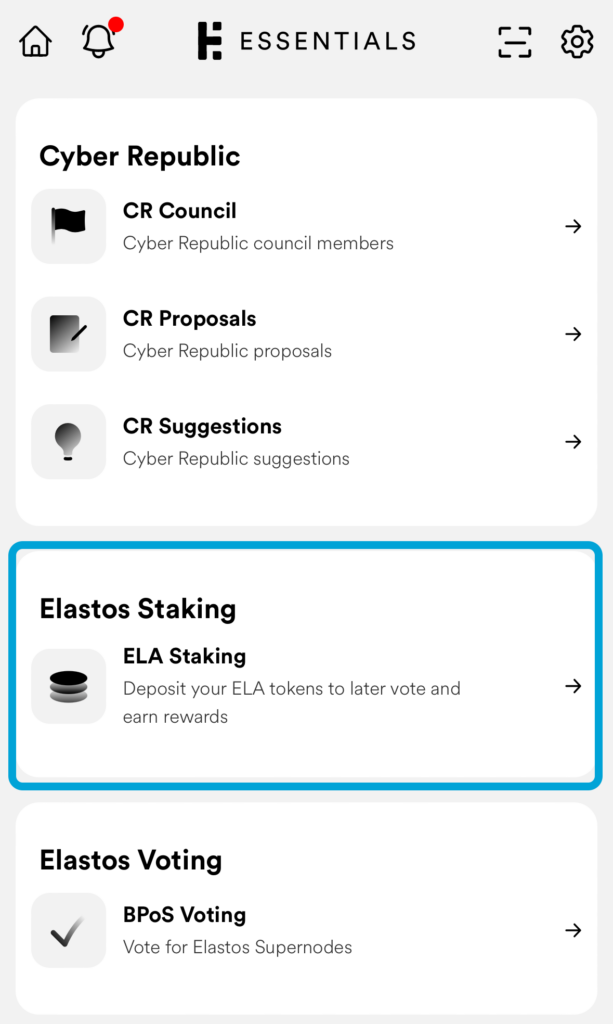Open the home screen via house icon
The height and width of the screenshot is (1024, 613).
[x=34, y=41]
